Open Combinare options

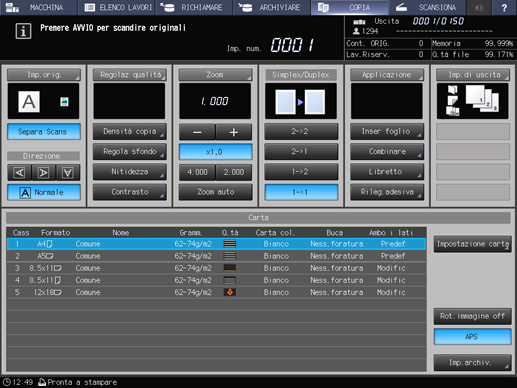tap(387, 152)
